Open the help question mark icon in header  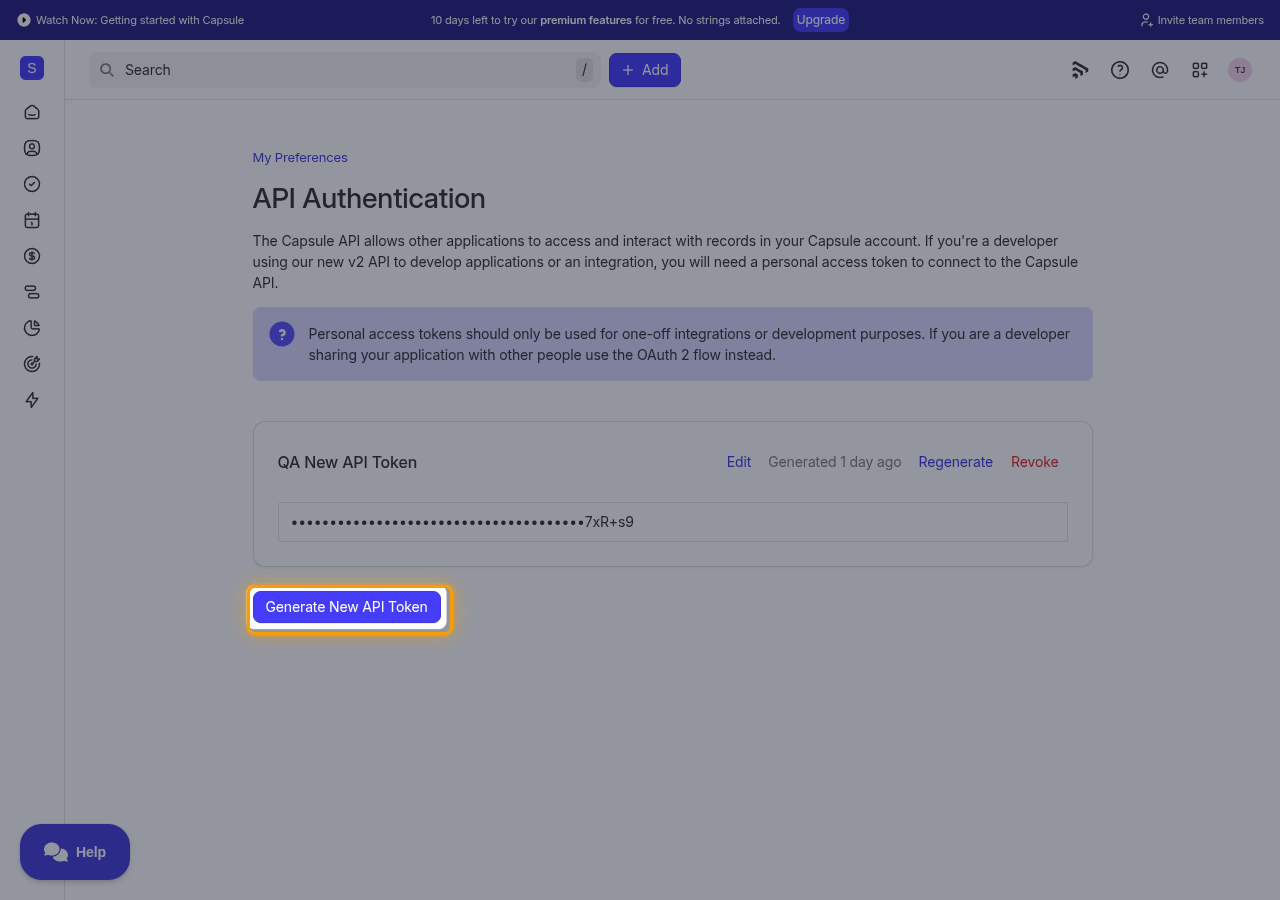[1120, 70]
